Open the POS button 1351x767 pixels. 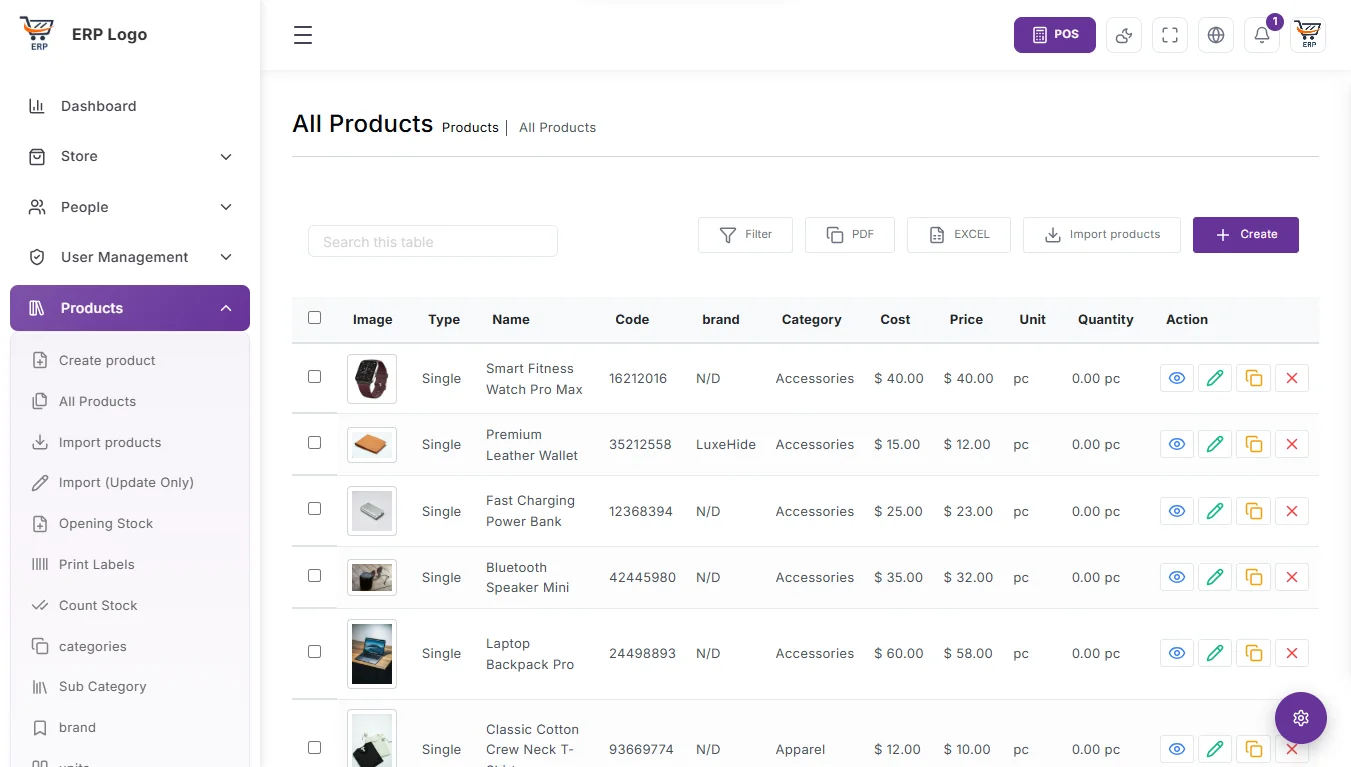(1055, 35)
